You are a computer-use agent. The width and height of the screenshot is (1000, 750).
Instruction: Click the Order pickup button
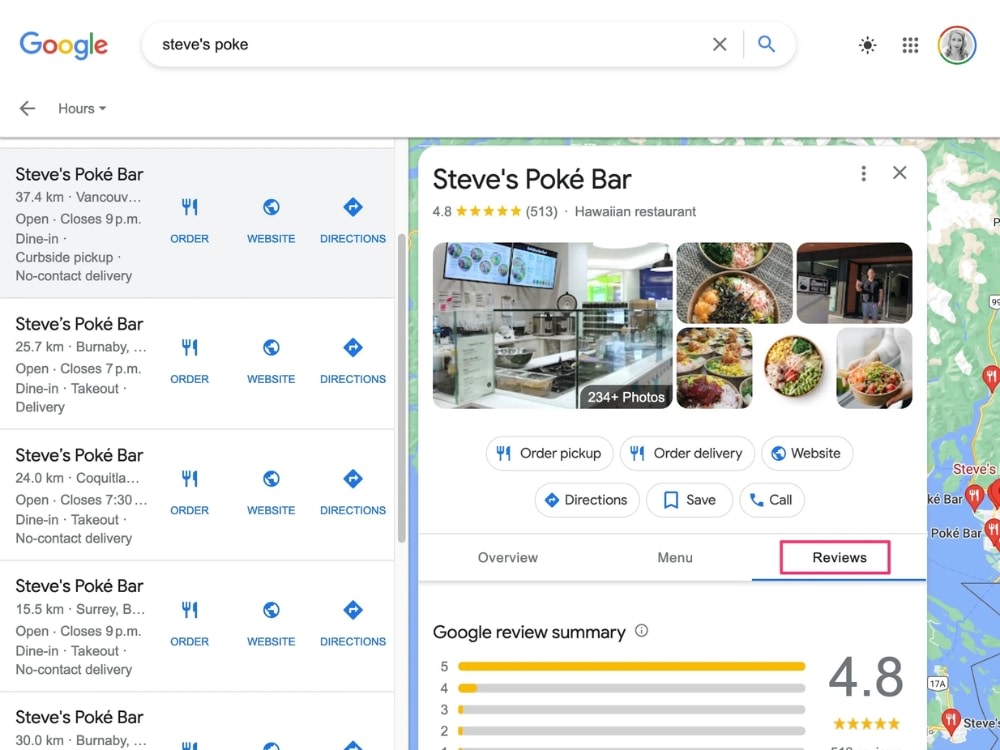click(549, 453)
